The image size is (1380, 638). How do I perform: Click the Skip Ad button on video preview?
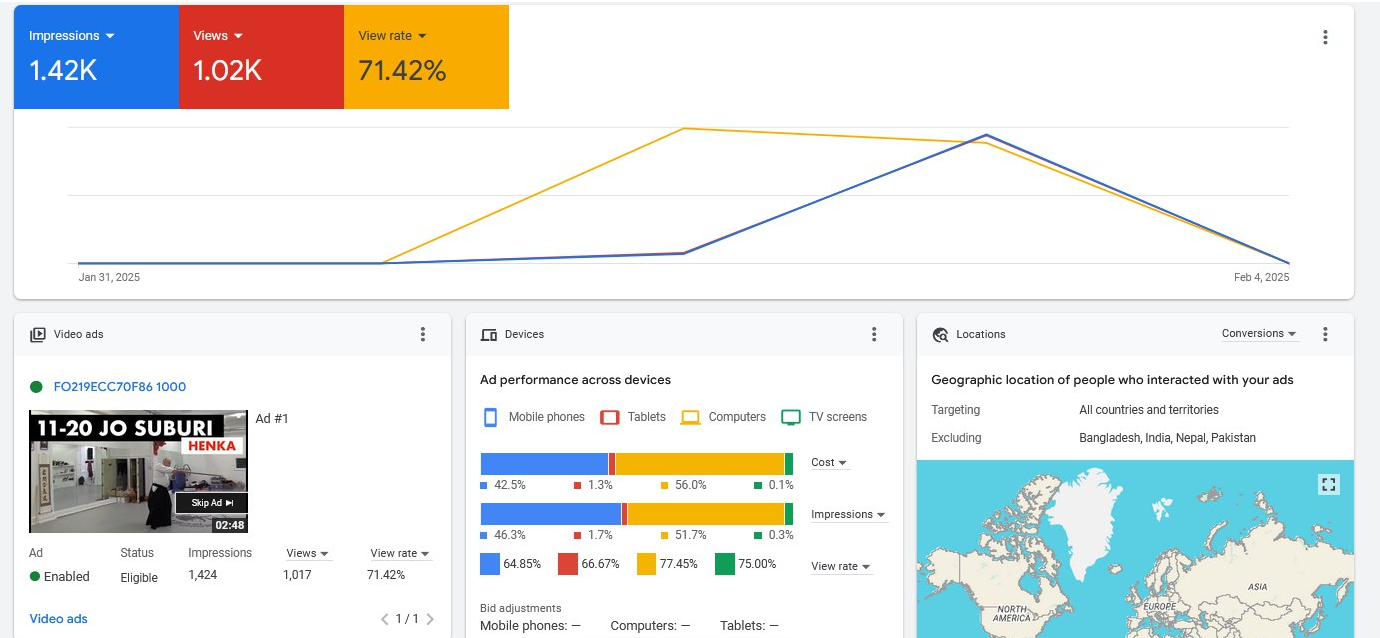pos(211,503)
